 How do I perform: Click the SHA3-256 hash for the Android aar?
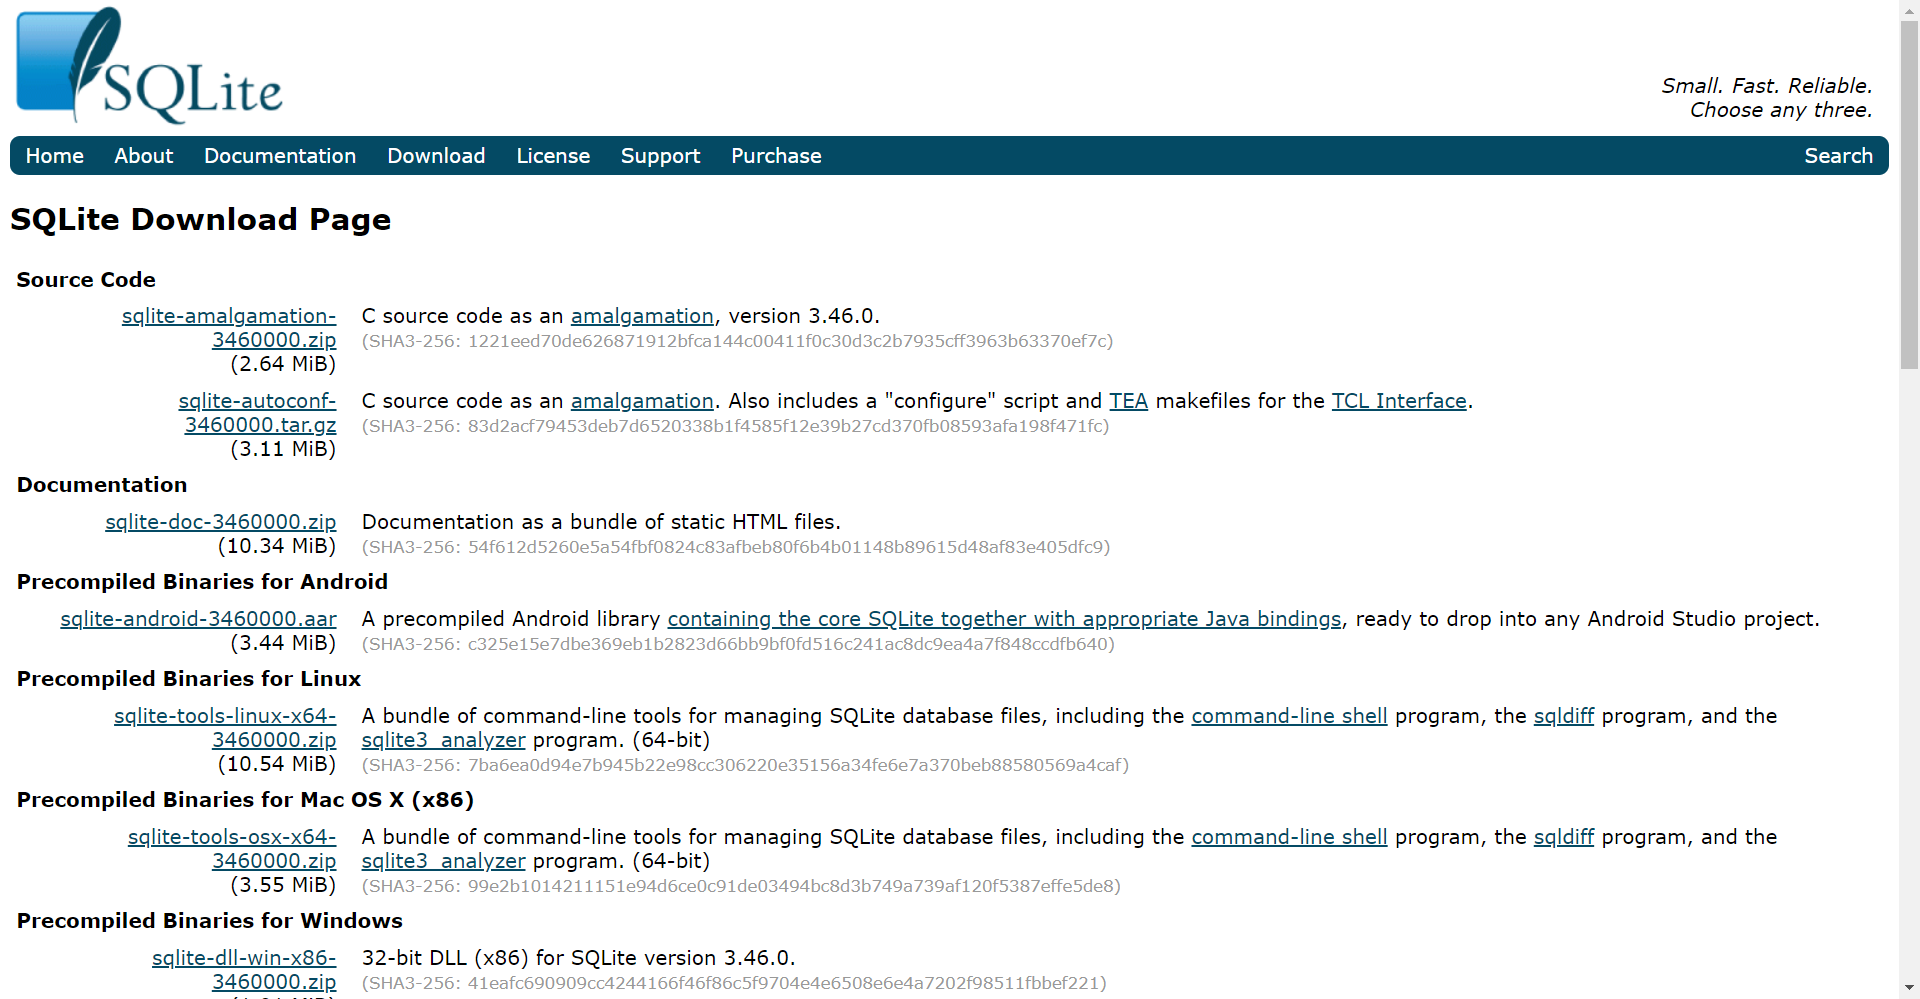(738, 644)
